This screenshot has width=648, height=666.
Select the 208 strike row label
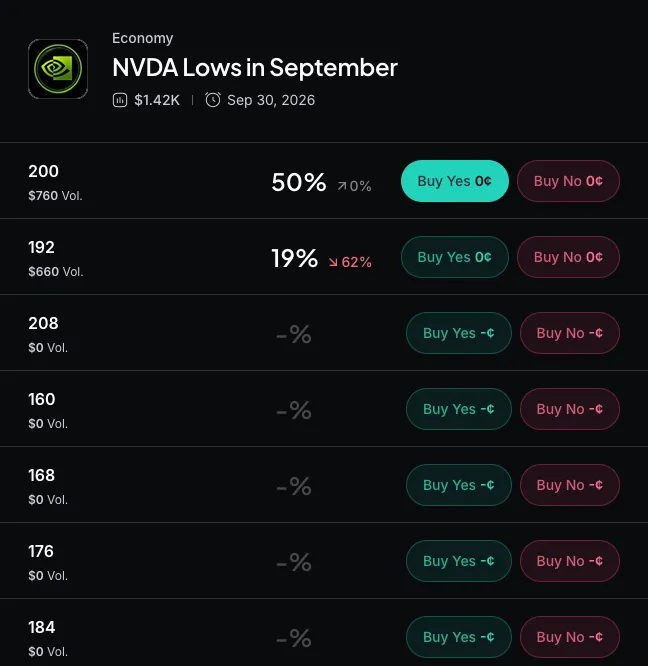point(43,323)
